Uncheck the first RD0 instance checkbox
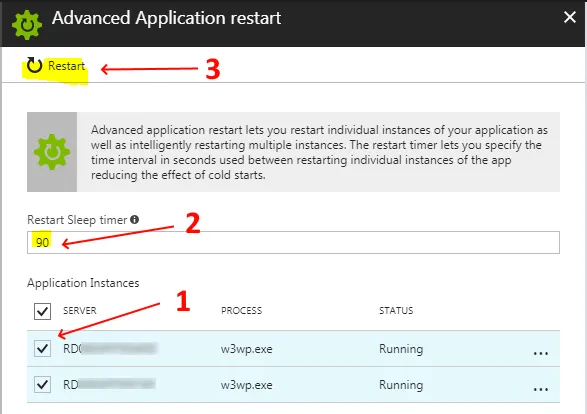Screen dimensions: 587x414 [42, 348]
